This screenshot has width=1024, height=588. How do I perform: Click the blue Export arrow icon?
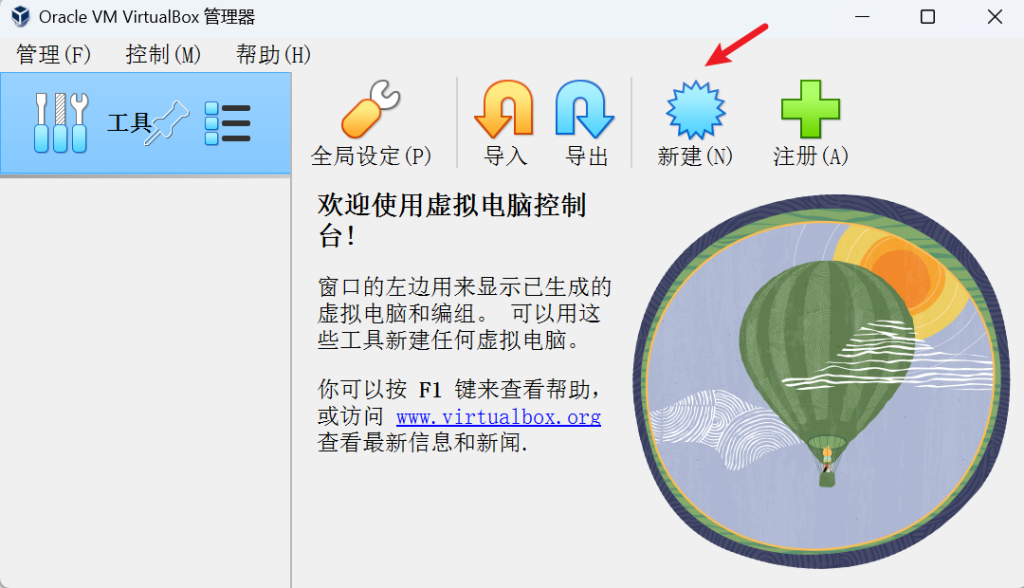[584, 109]
